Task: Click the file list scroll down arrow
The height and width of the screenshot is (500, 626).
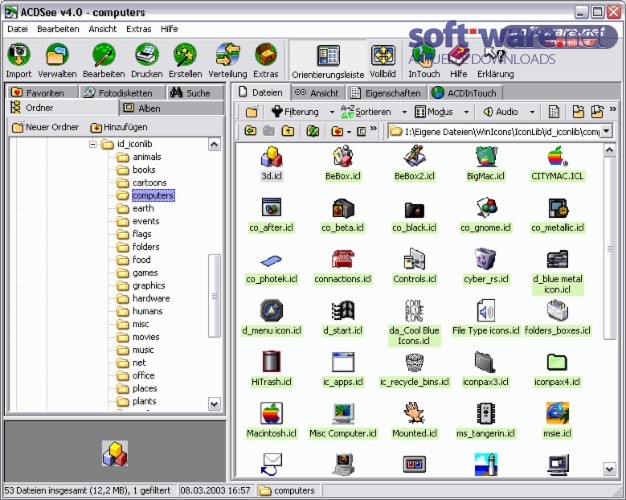Action: point(609,468)
